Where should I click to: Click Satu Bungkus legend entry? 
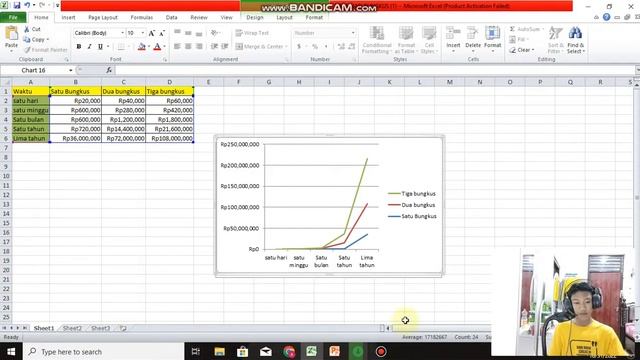point(413,216)
